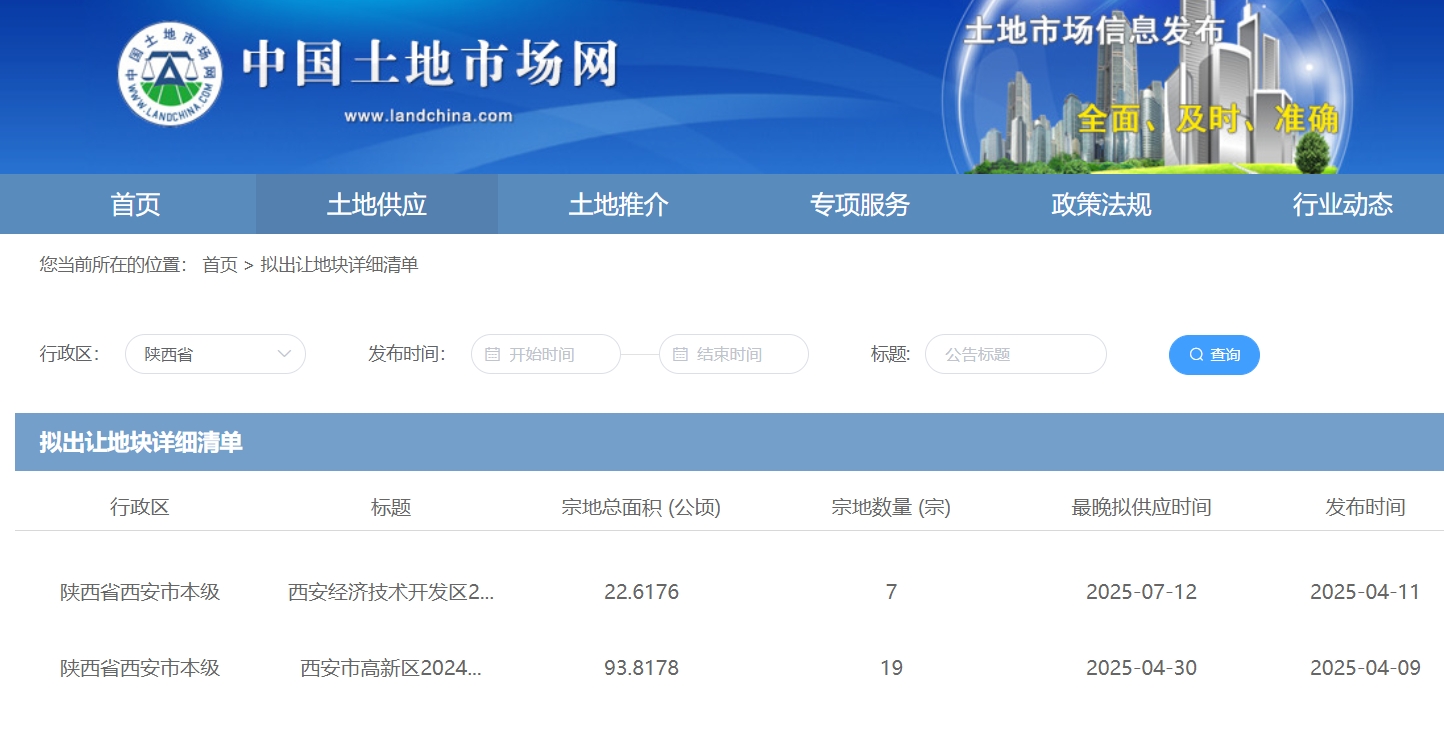Click the 拟出让地块详细清单 section header
The height and width of the screenshot is (730, 1444).
[x=729, y=442]
